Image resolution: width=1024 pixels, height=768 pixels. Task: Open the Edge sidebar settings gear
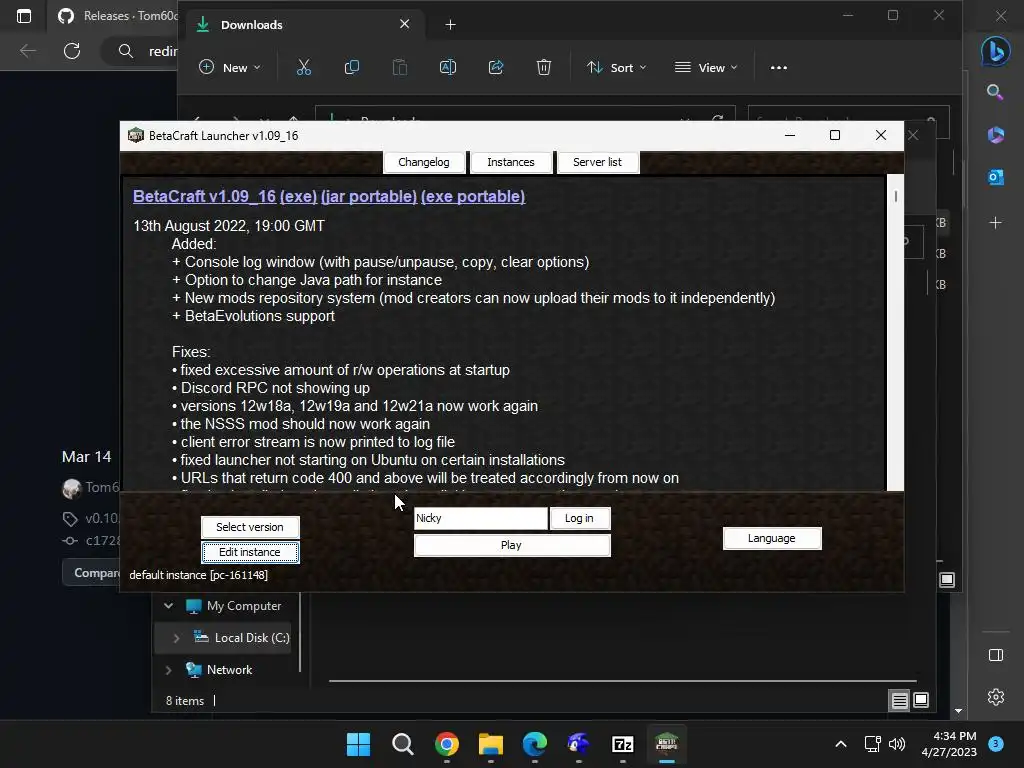pyautogui.click(x=995, y=697)
